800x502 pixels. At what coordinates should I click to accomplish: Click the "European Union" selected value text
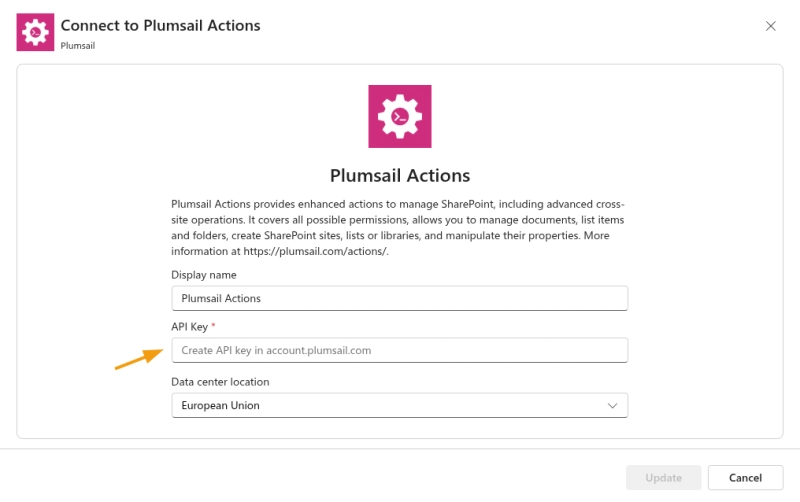pos(221,405)
